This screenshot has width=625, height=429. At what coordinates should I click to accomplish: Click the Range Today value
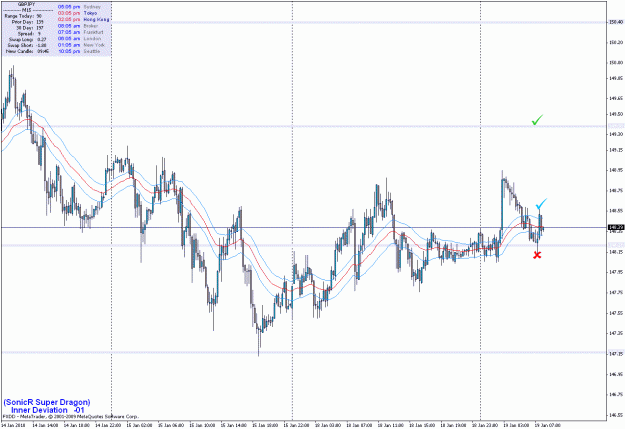click(x=39, y=16)
